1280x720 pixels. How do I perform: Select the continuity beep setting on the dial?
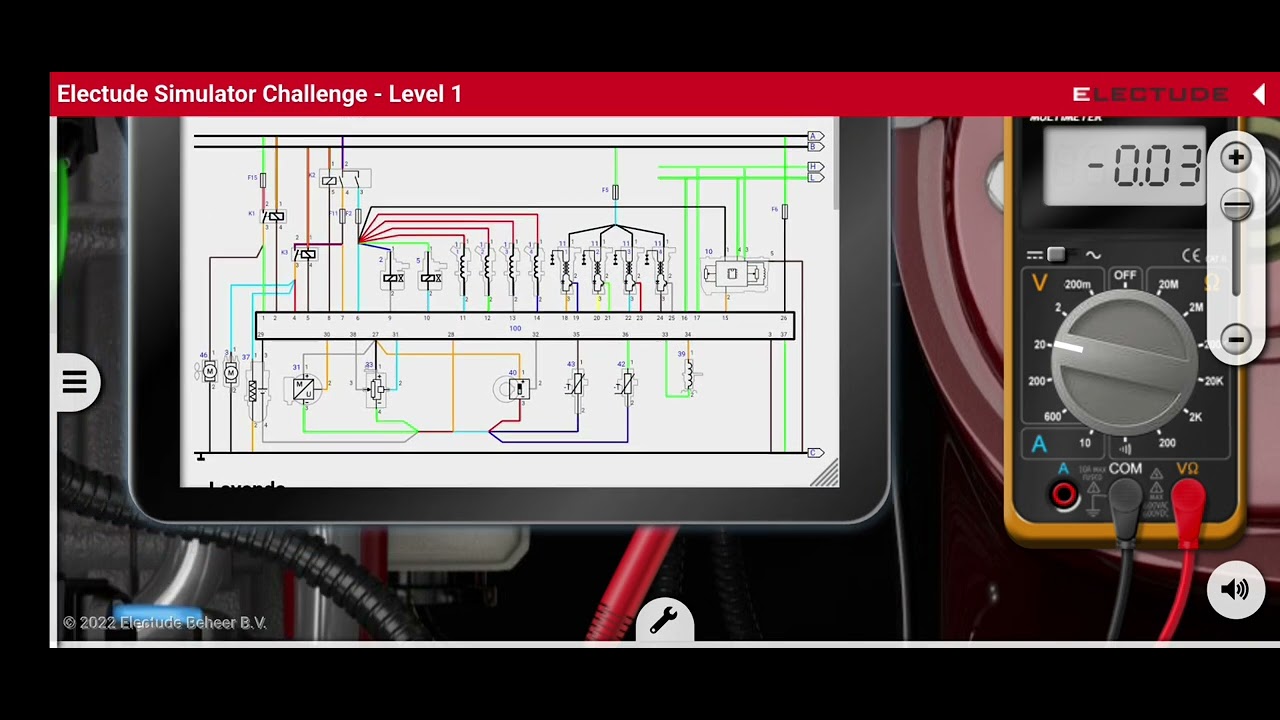1125,449
